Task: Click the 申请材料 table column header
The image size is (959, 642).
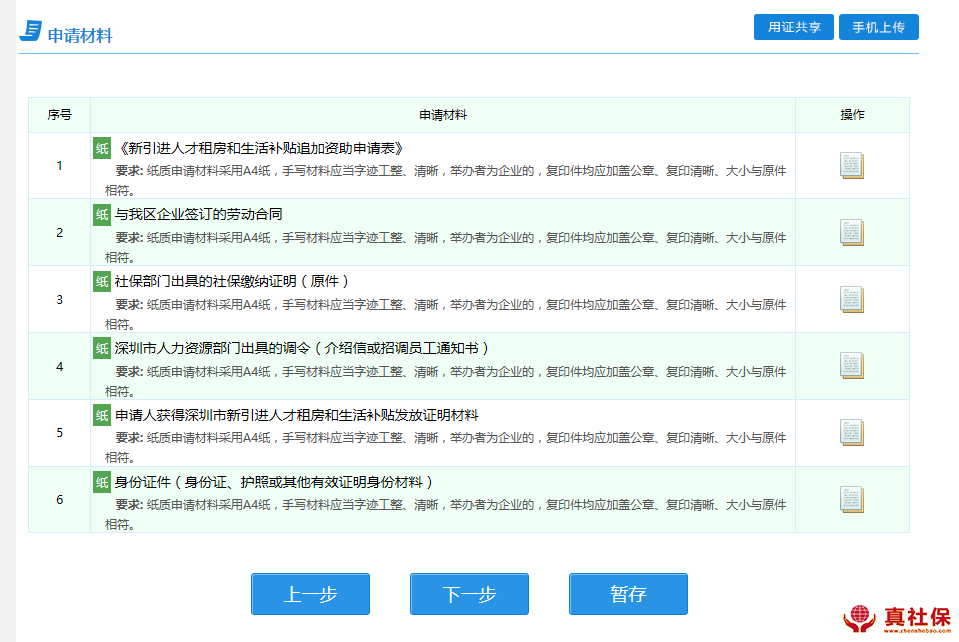Action: [x=442, y=115]
